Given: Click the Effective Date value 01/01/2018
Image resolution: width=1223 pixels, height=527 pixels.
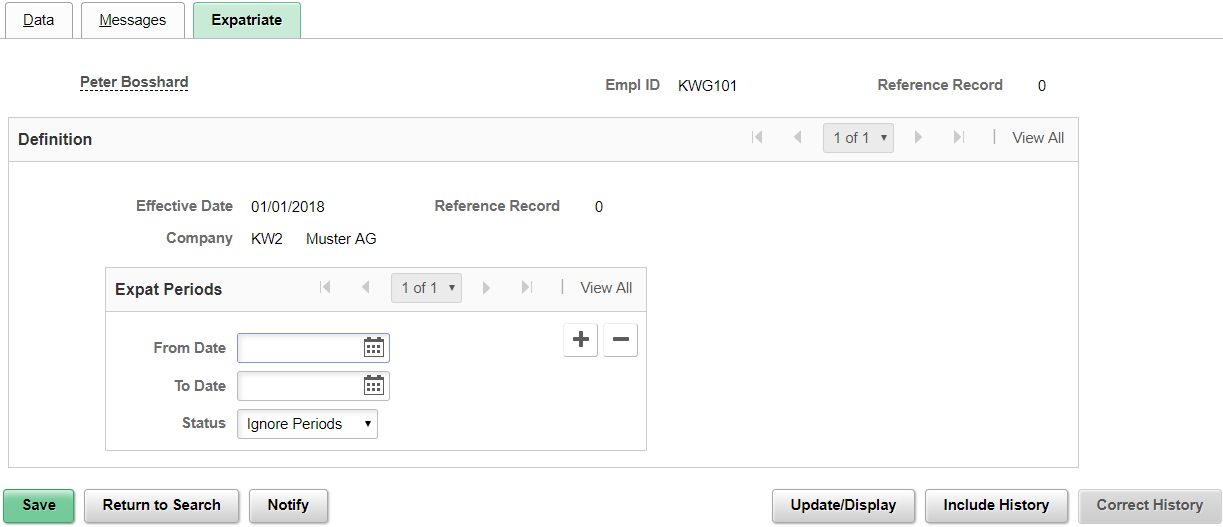Looking at the screenshot, I should 288,207.
